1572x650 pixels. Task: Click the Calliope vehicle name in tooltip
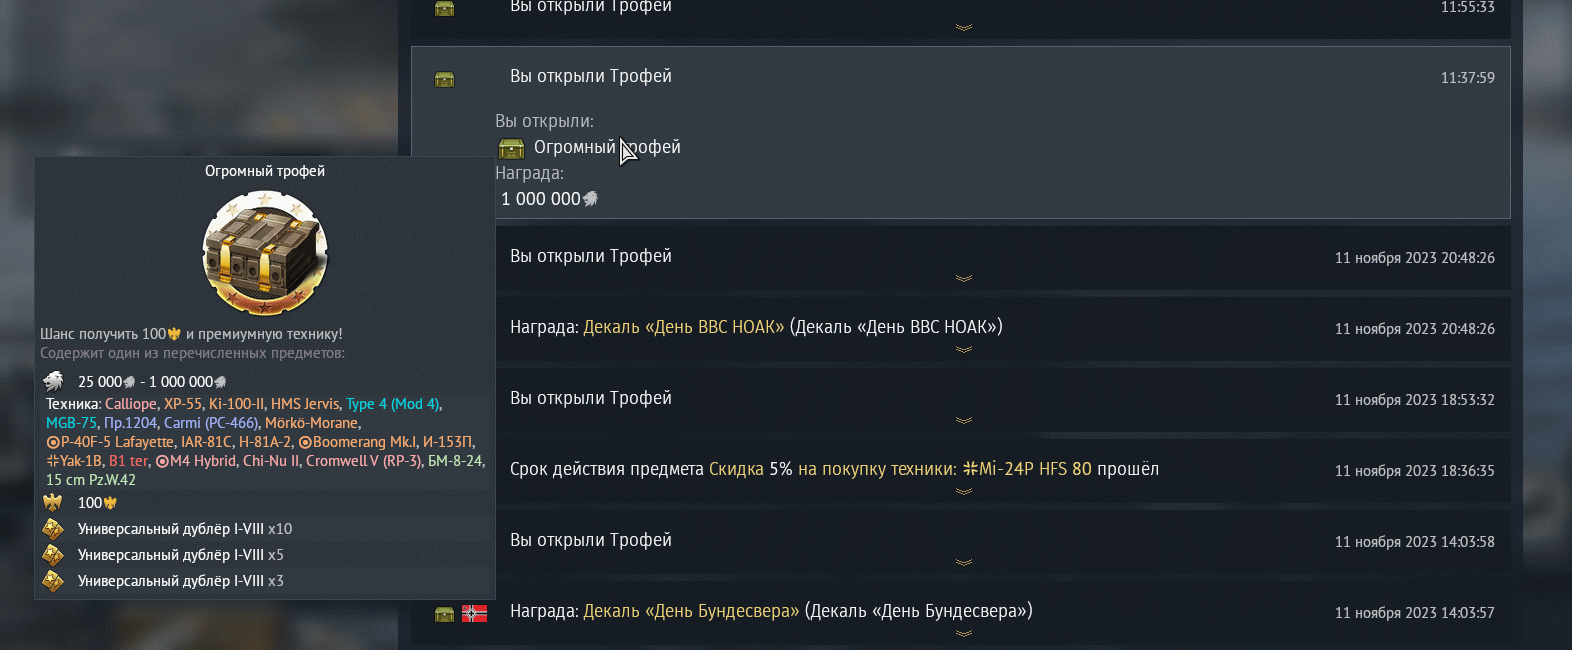[x=131, y=404]
